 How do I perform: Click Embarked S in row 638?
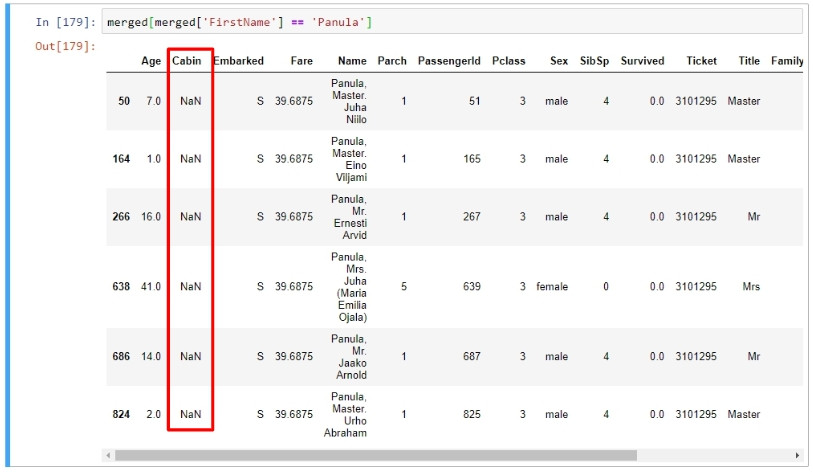[260, 286]
